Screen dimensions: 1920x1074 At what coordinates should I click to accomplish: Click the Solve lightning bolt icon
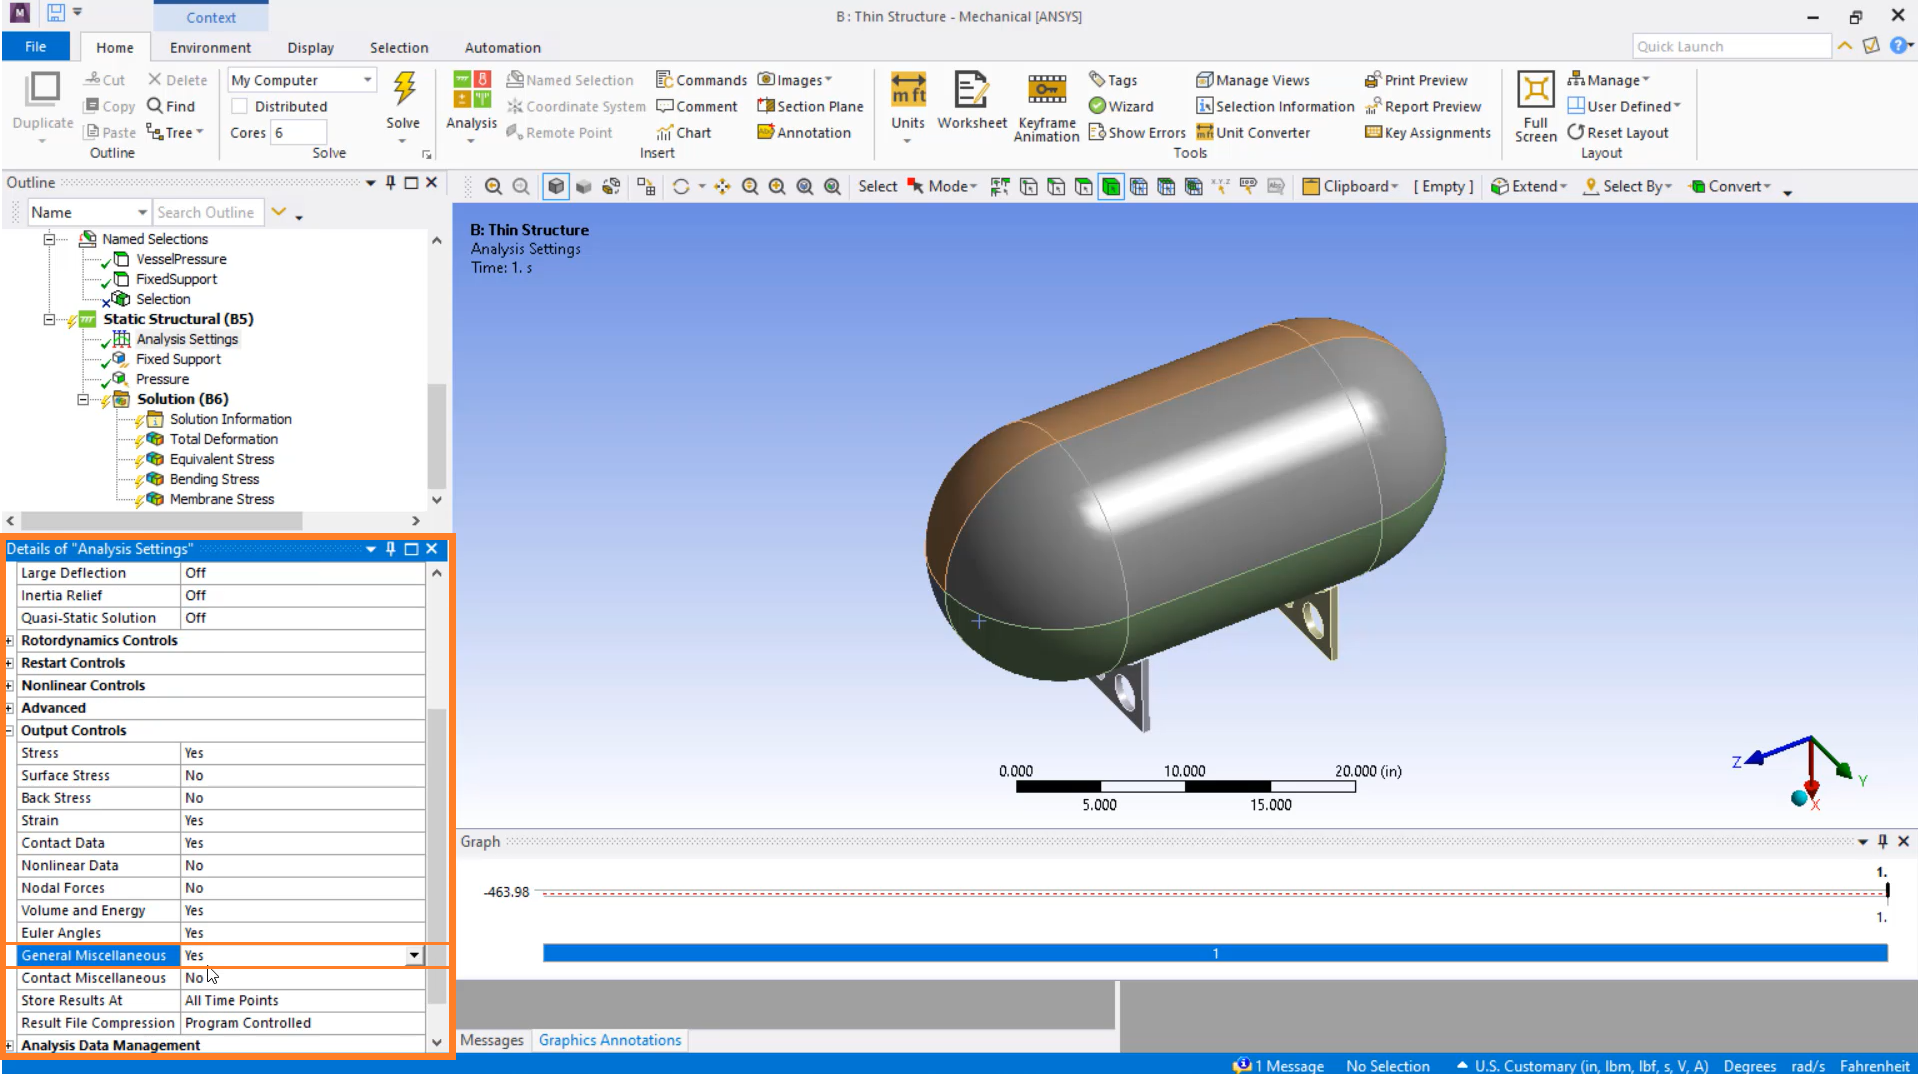click(404, 90)
